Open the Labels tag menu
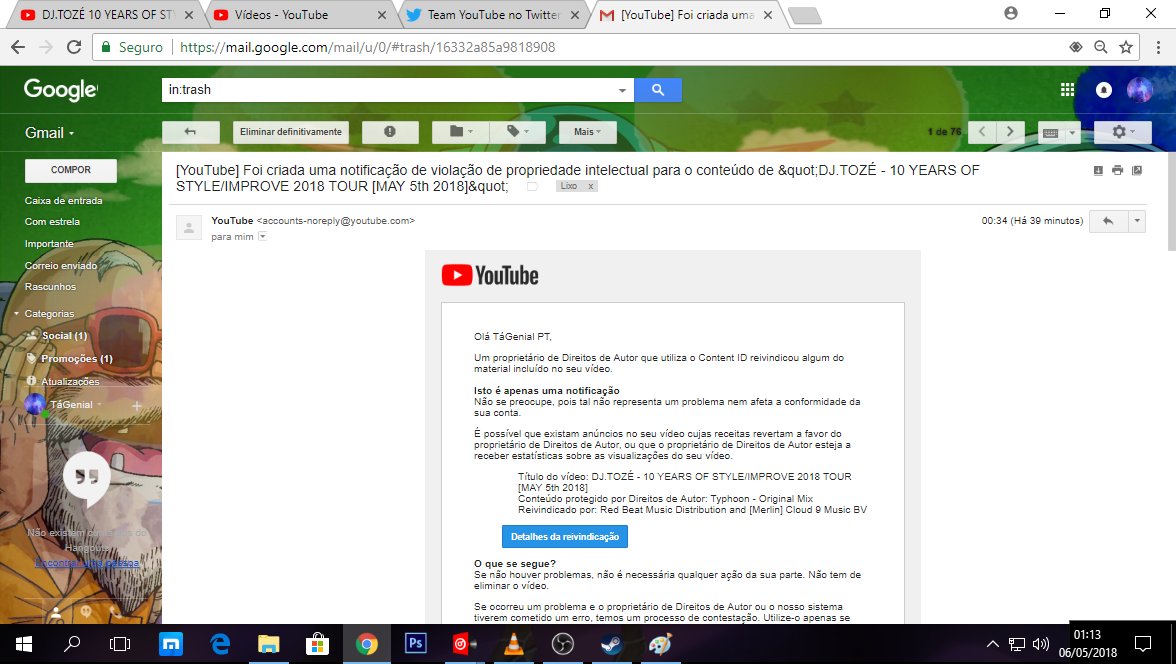 click(x=518, y=132)
